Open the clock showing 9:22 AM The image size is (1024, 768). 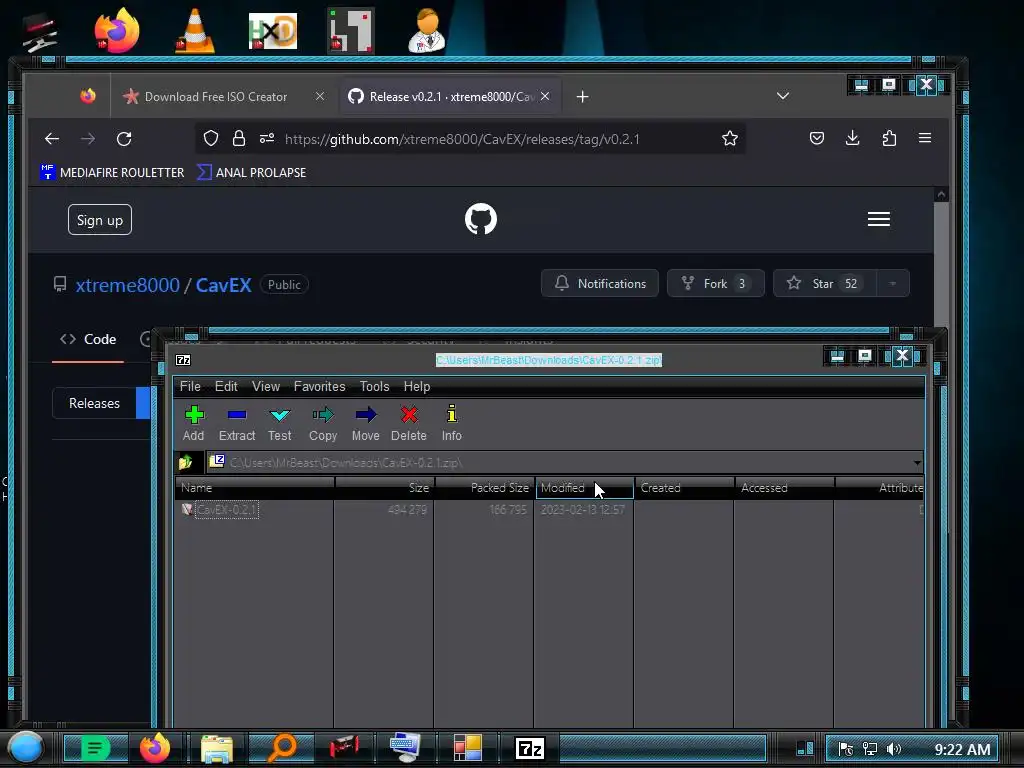962,749
